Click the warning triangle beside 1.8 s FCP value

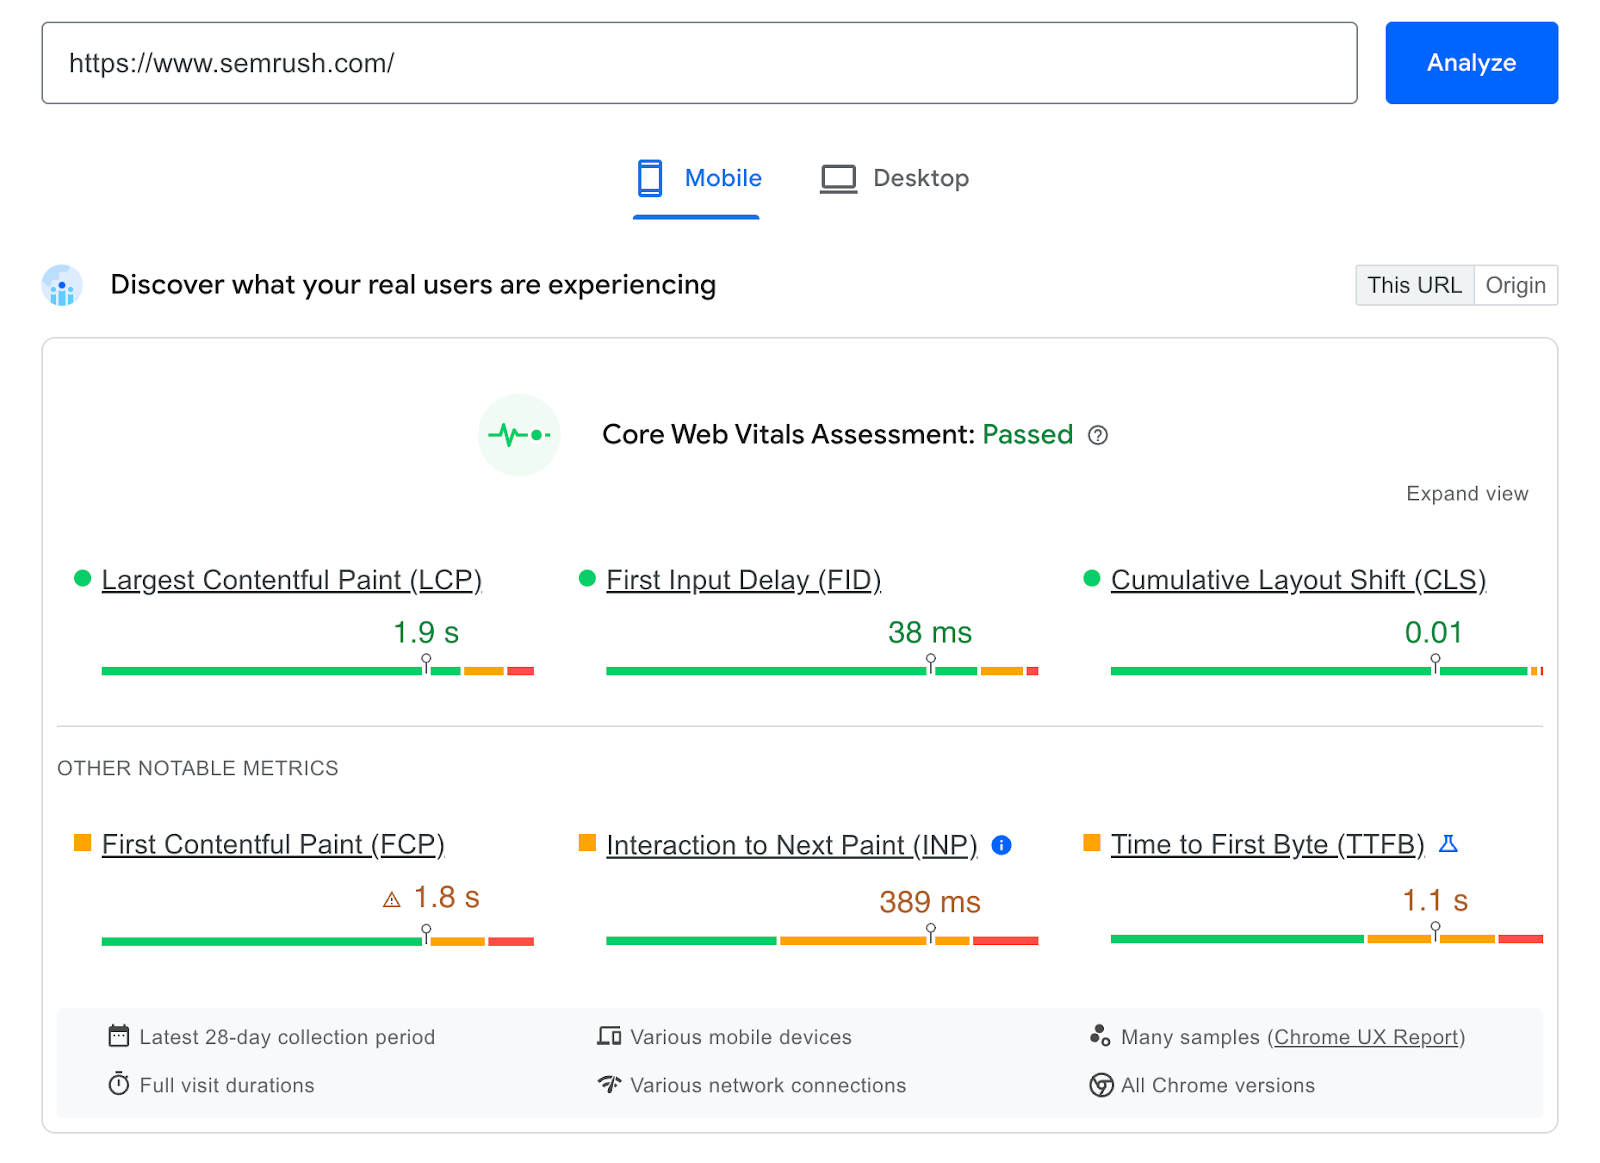point(390,899)
